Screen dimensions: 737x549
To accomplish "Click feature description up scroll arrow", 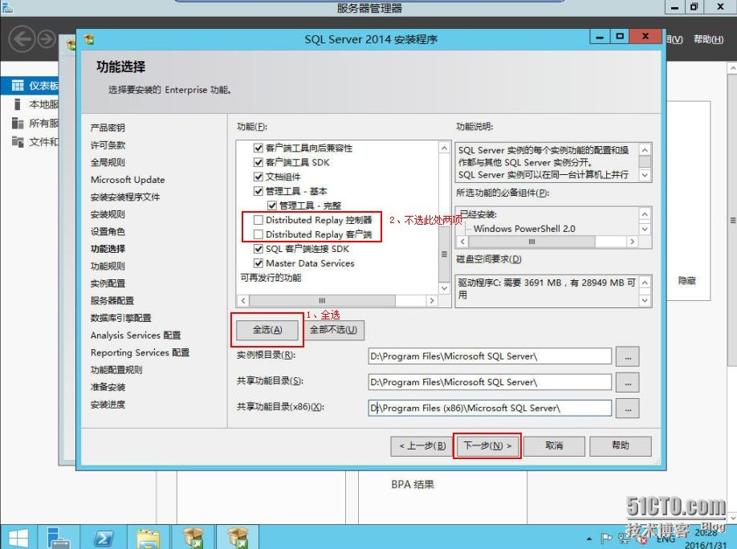I will (x=645, y=150).
